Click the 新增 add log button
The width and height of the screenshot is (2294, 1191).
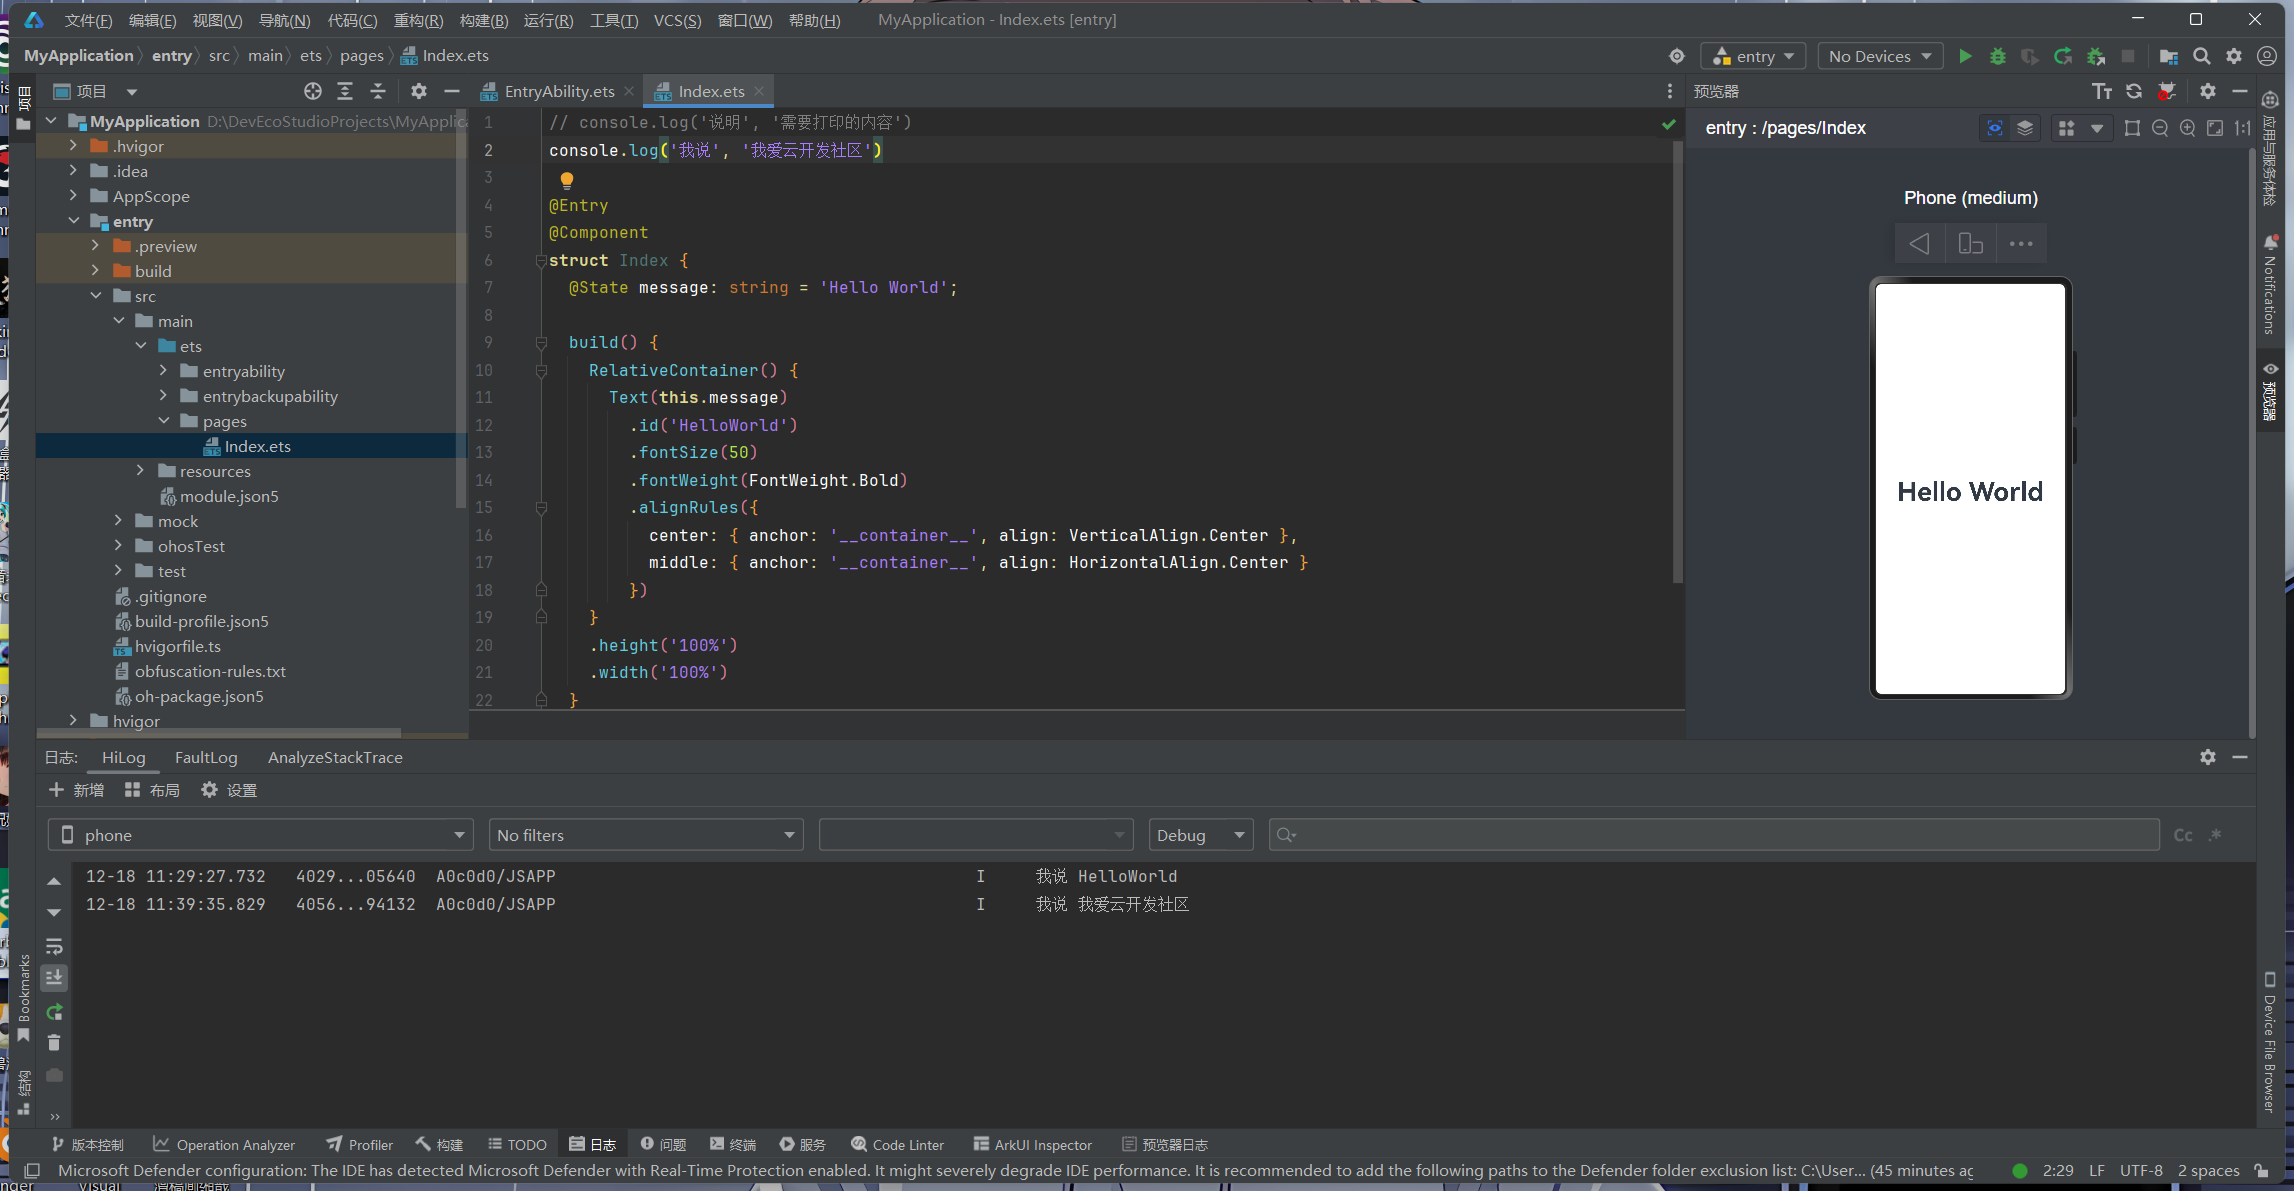coord(77,790)
